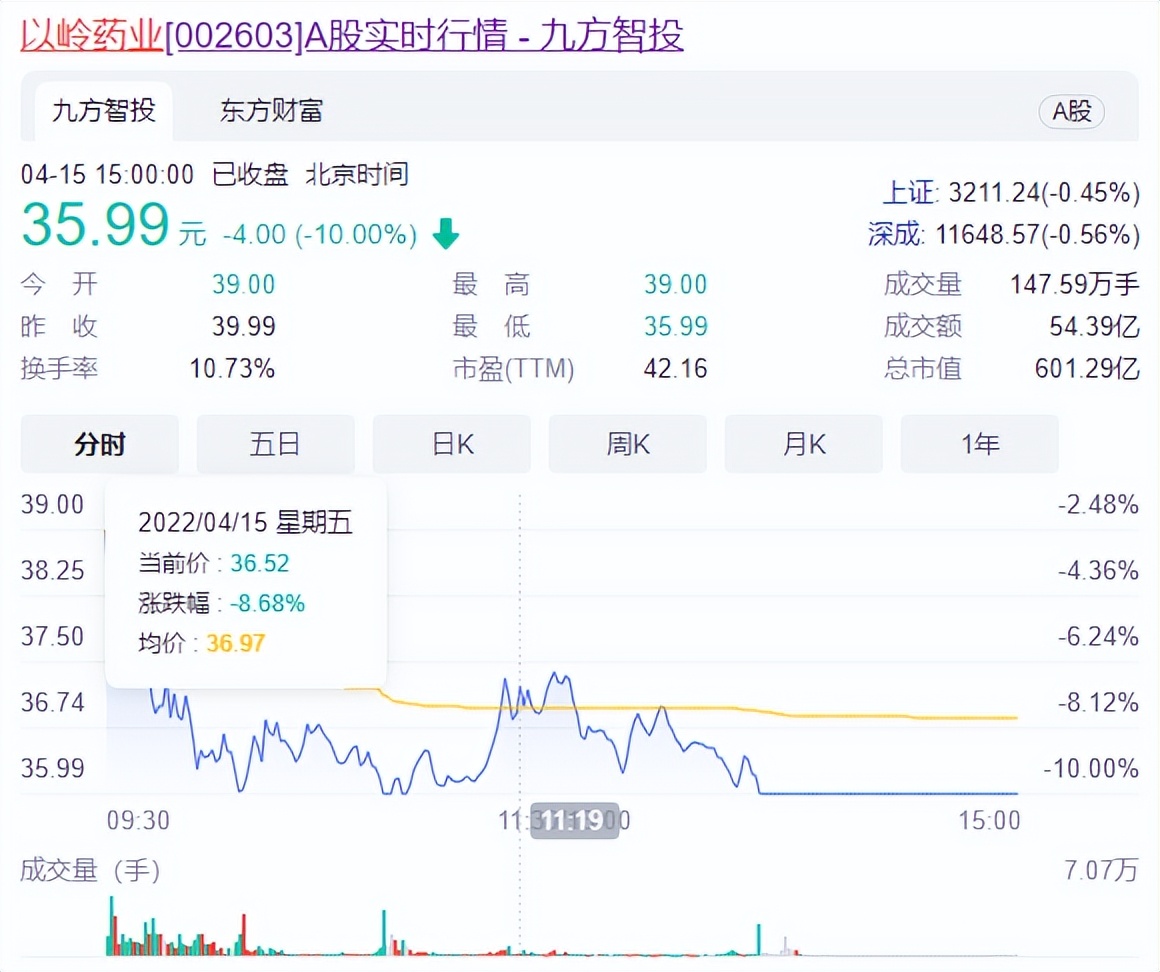1160x972 pixels.
Task: Click the 深成 index quote
Action: tap(1004, 234)
